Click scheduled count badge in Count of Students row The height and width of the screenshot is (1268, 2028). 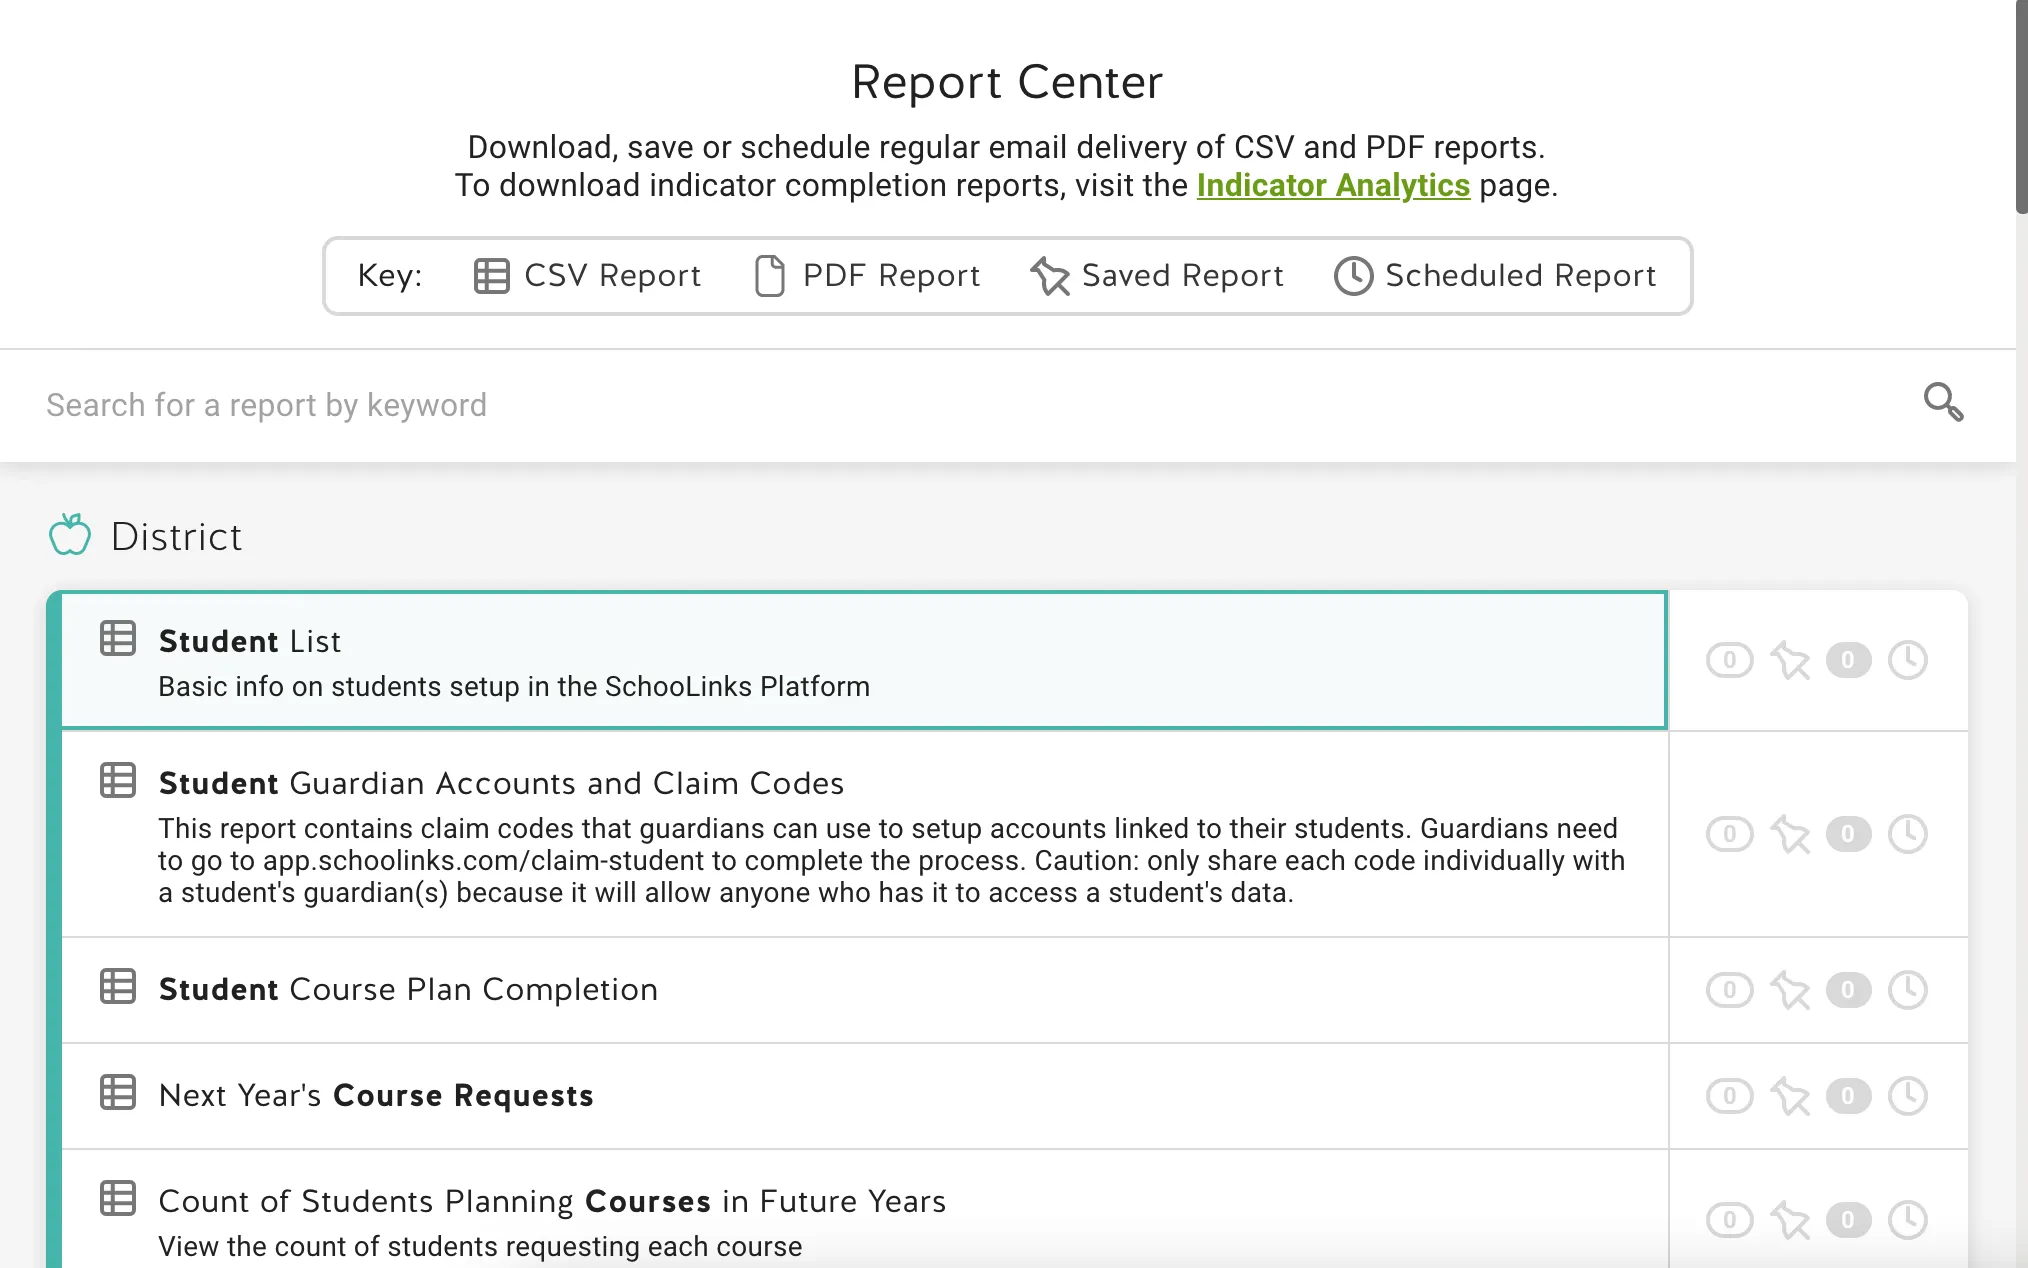pyautogui.click(x=1848, y=1220)
